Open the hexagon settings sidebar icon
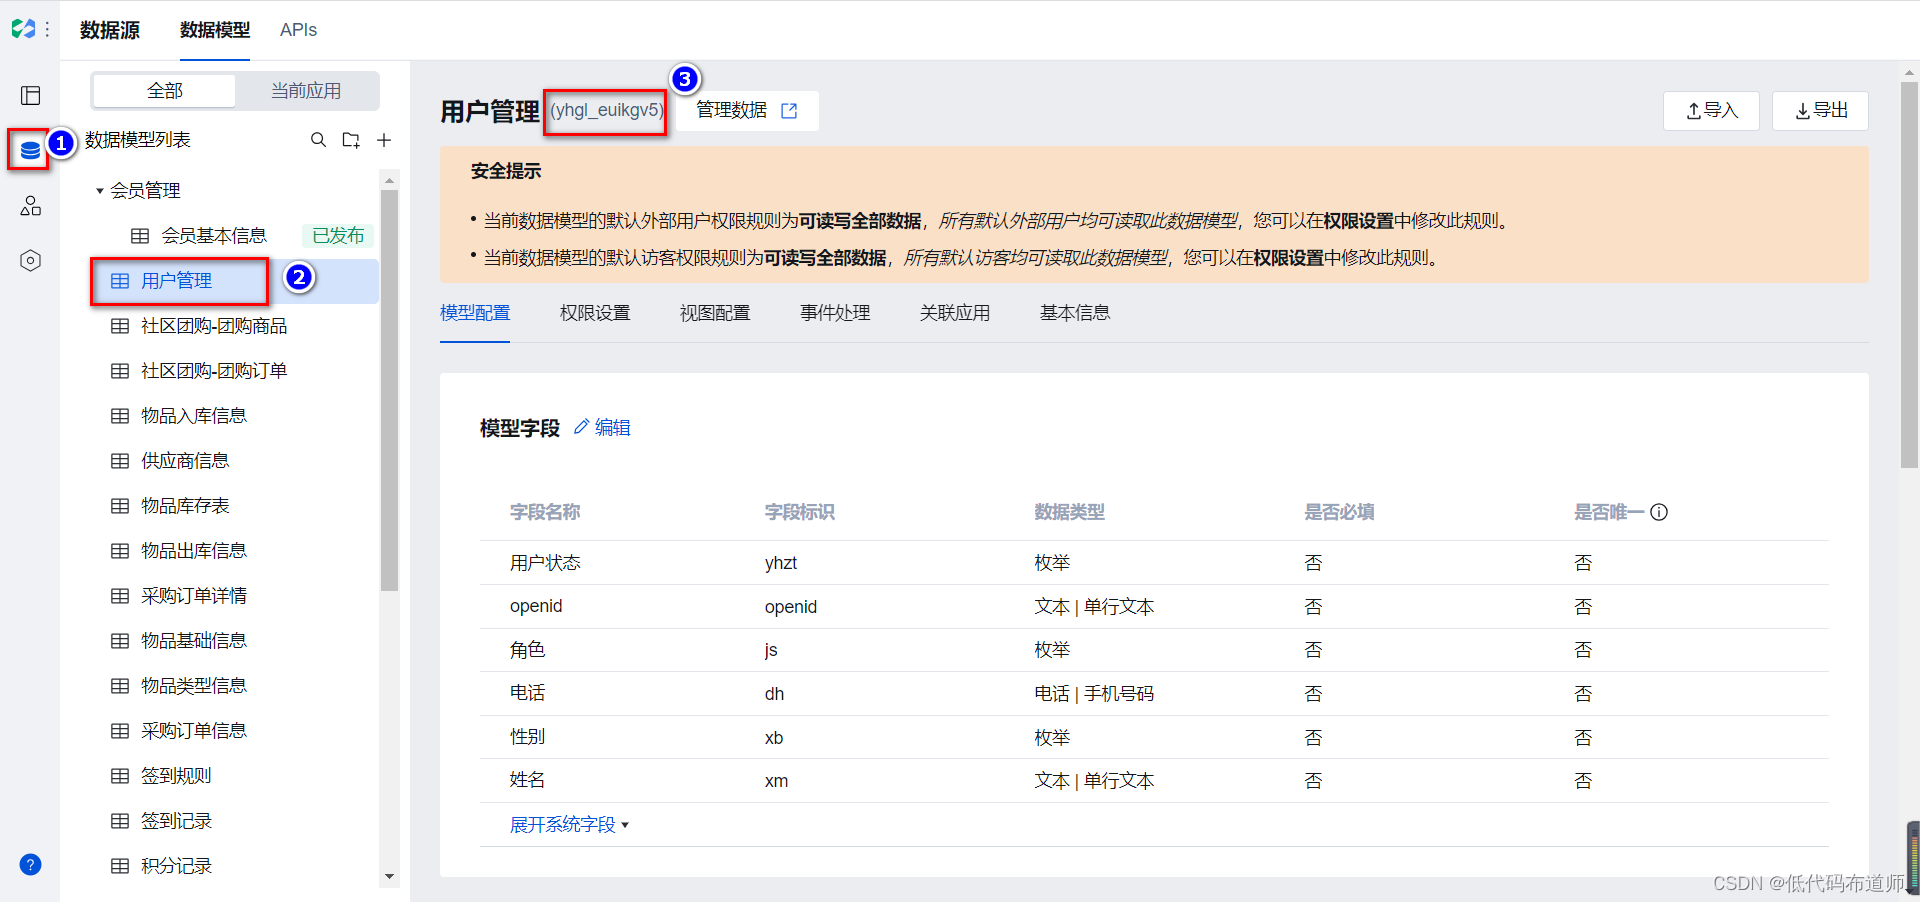This screenshot has width=1920, height=902. point(30,261)
